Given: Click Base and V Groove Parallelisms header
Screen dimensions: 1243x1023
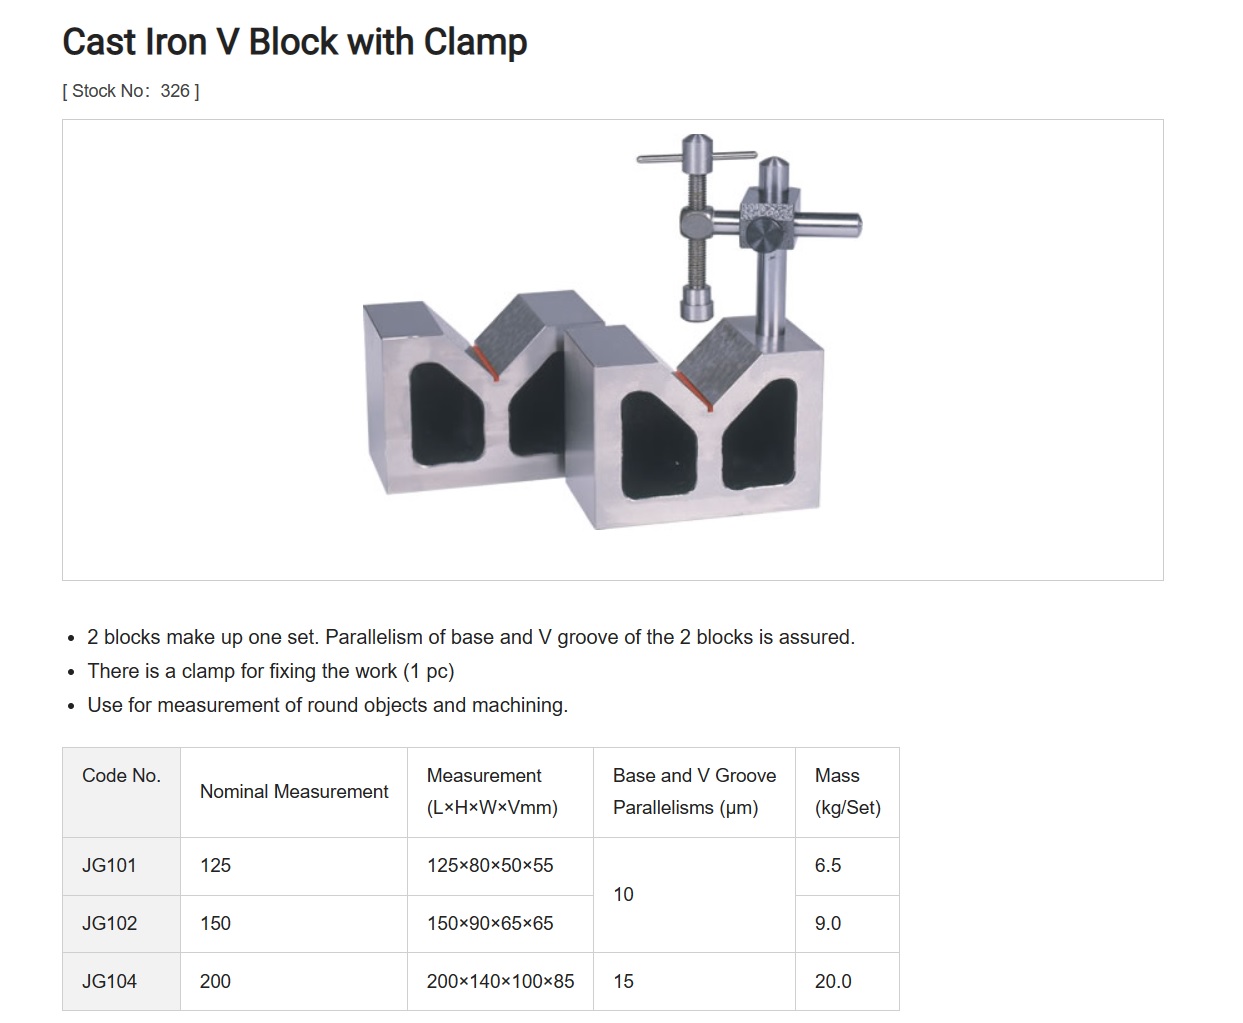Looking at the screenshot, I should [x=694, y=792].
